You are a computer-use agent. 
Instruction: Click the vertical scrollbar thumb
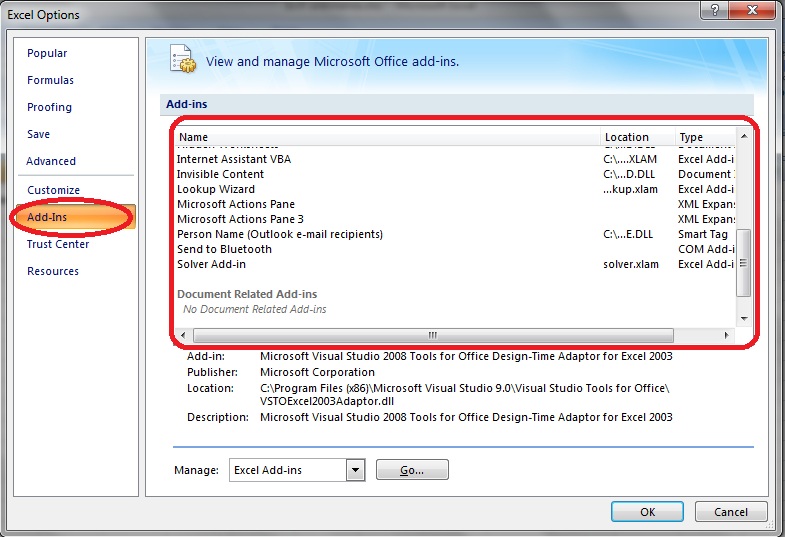744,263
